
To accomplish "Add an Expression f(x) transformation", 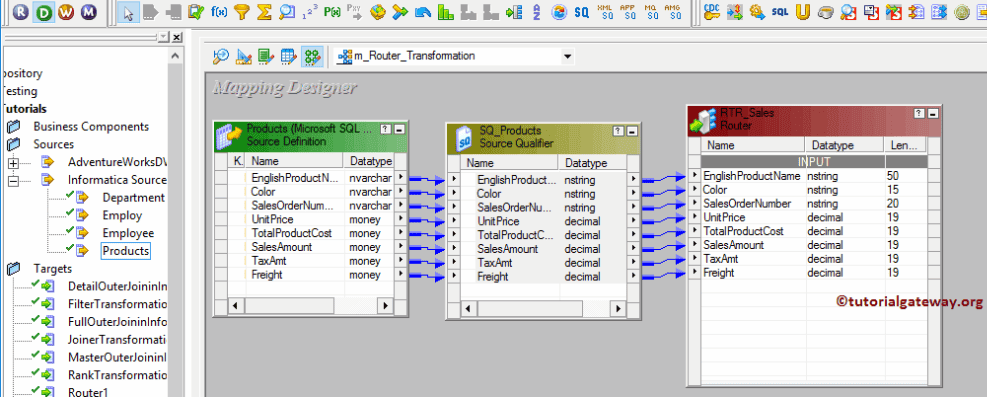I will point(218,11).
